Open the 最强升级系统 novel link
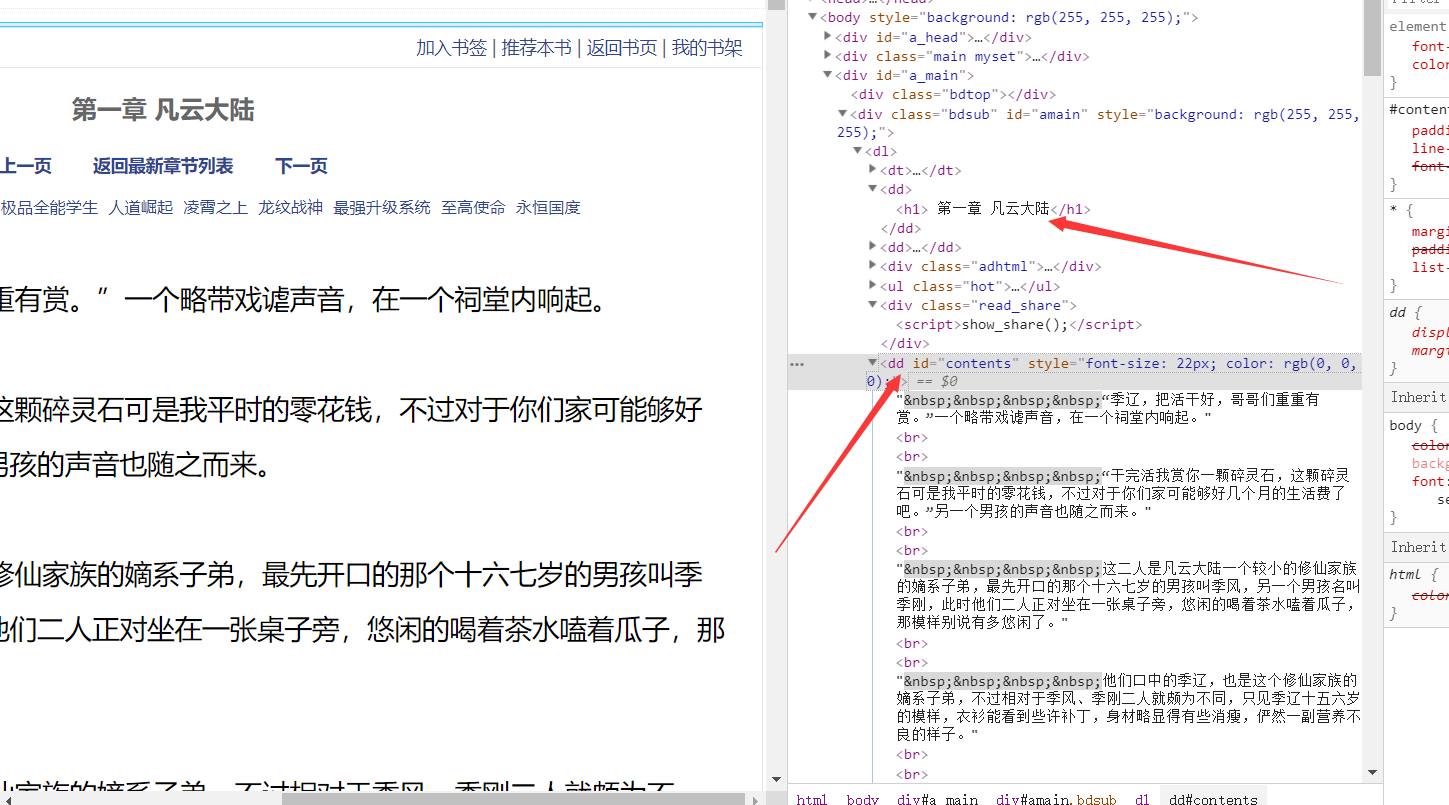The image size is (1449, 805). tap(382, 208)
